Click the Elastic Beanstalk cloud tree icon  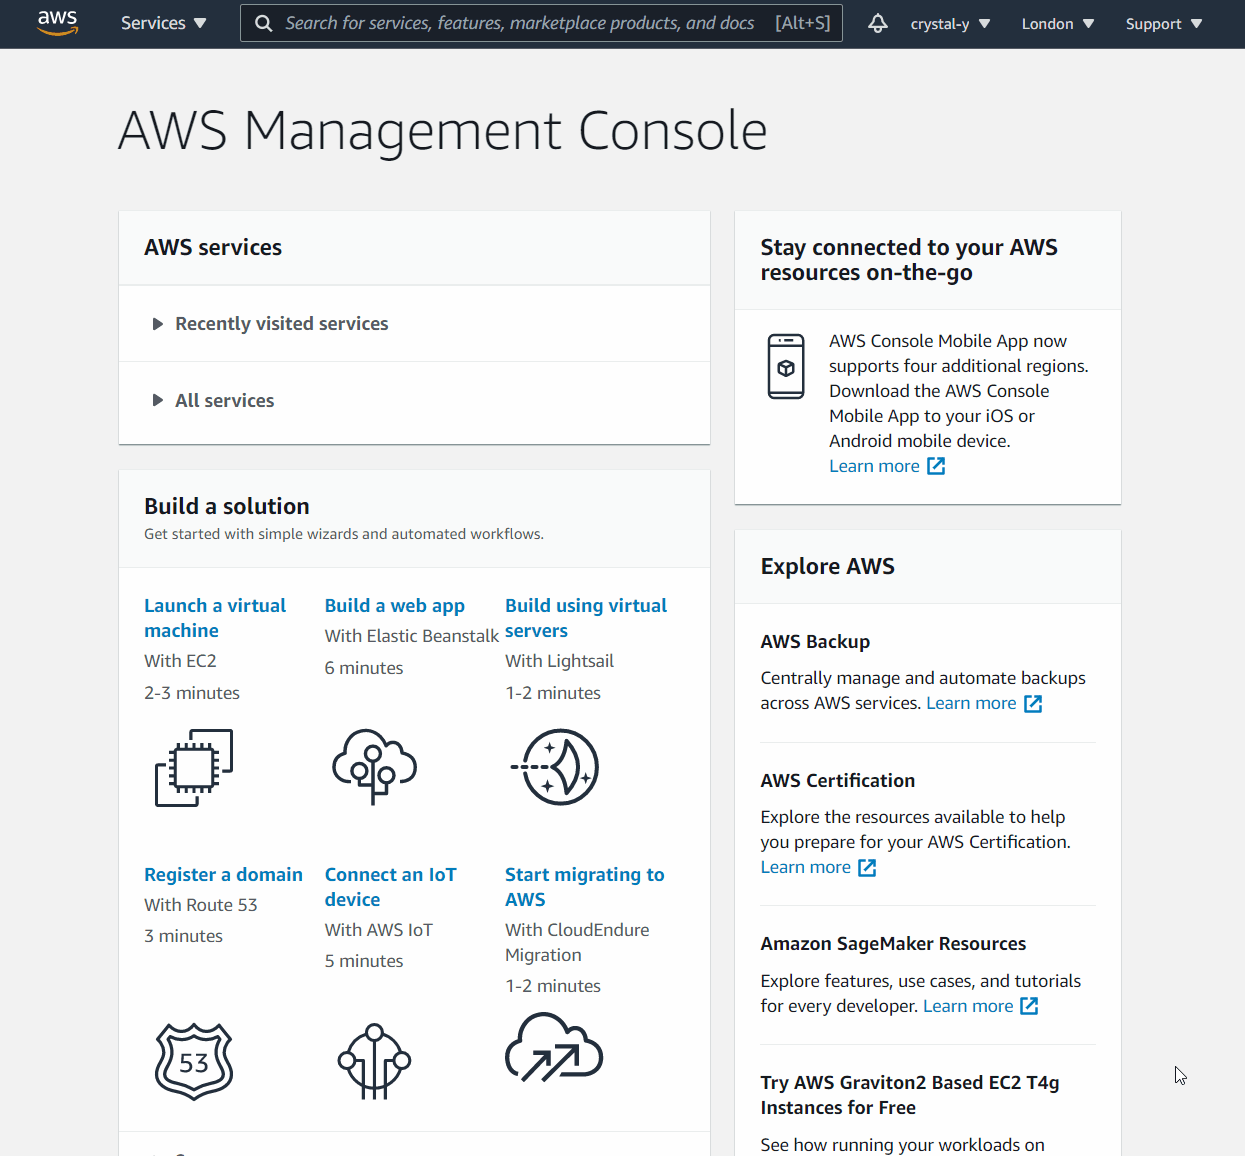tap(374, 767)
